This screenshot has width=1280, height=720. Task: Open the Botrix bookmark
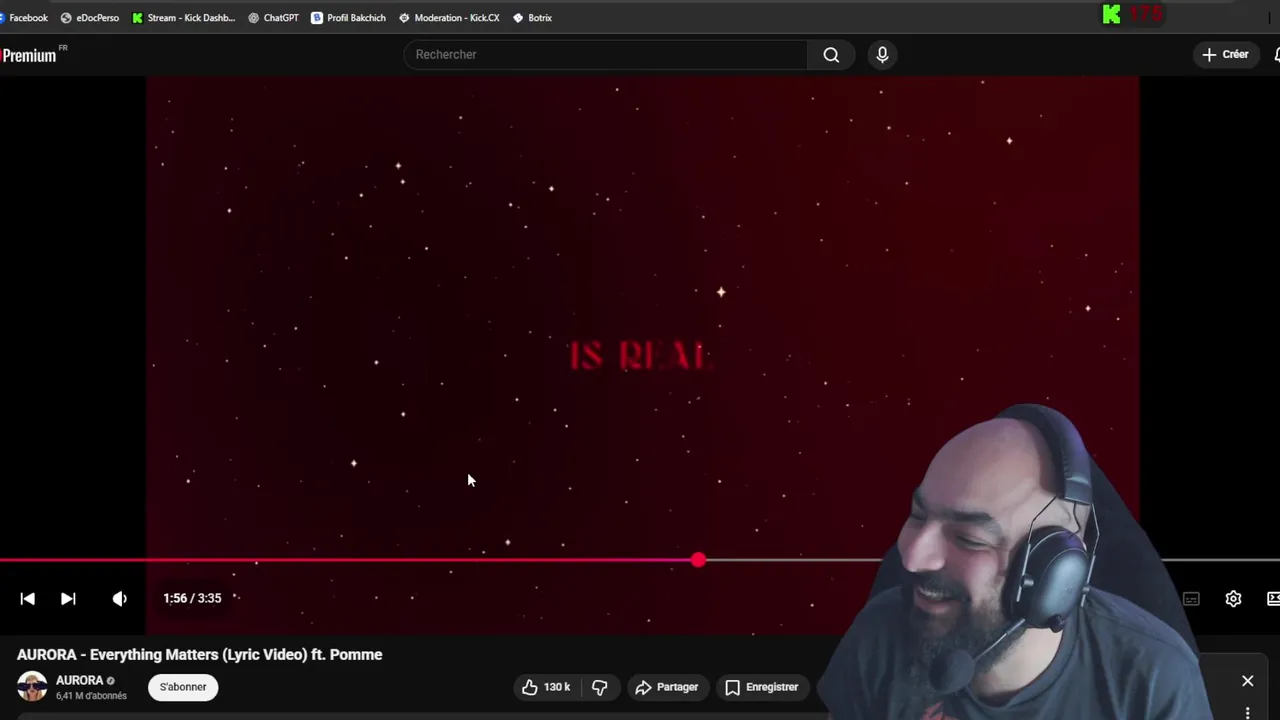532,18
